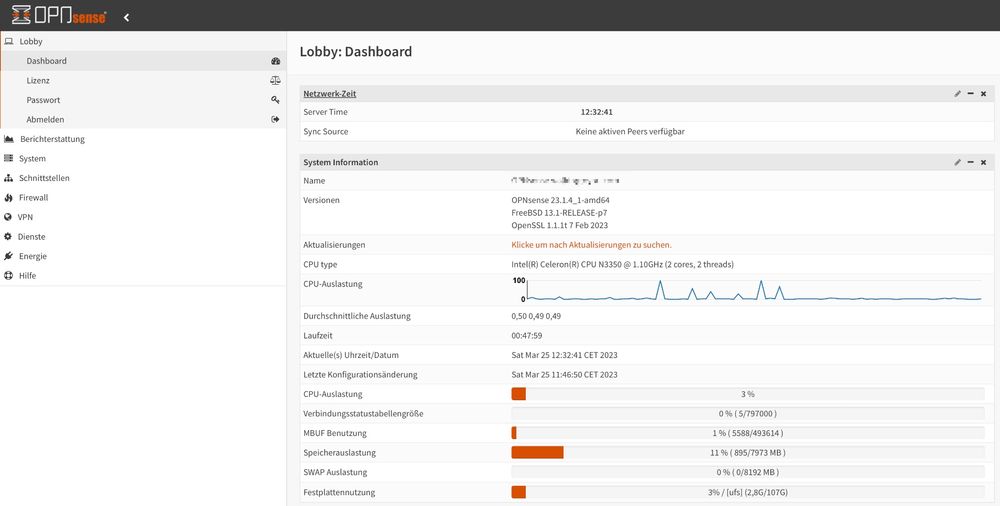Image resolution: width=1000 pixels, height=506 pixels.
Task: Expand the VPN menu
Action: pos(143,217)
